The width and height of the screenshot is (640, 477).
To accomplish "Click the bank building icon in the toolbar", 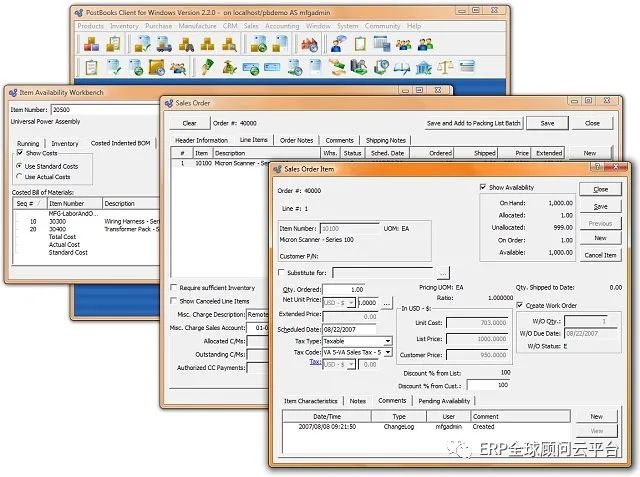I will coord(423,68).
